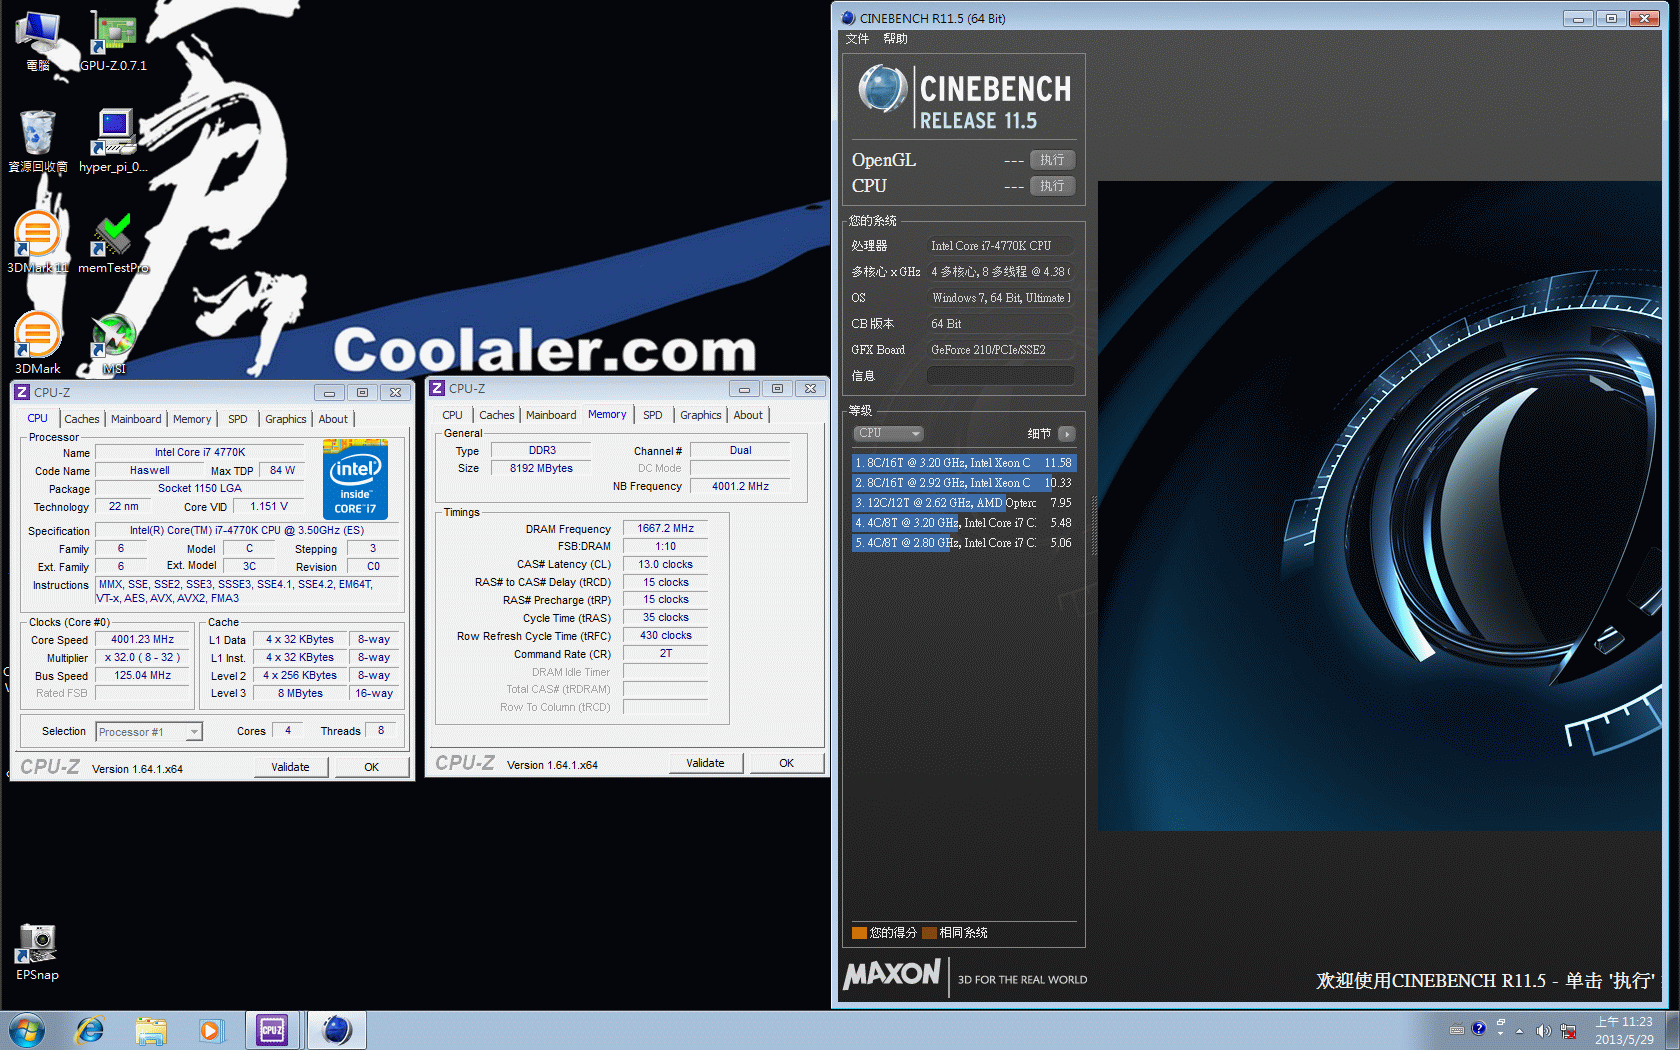Select ranking entry 4C/8T @ 2.80 GHz
Viewport: 1680px width, 1050px height.
click(964, 543)
